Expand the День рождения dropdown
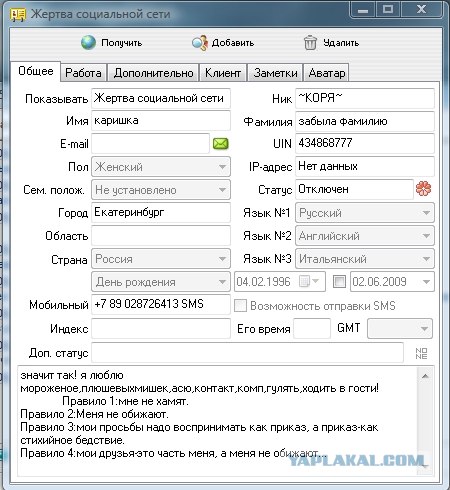The width and height of the screenshot is (450, 490). [x=161, y=282]
